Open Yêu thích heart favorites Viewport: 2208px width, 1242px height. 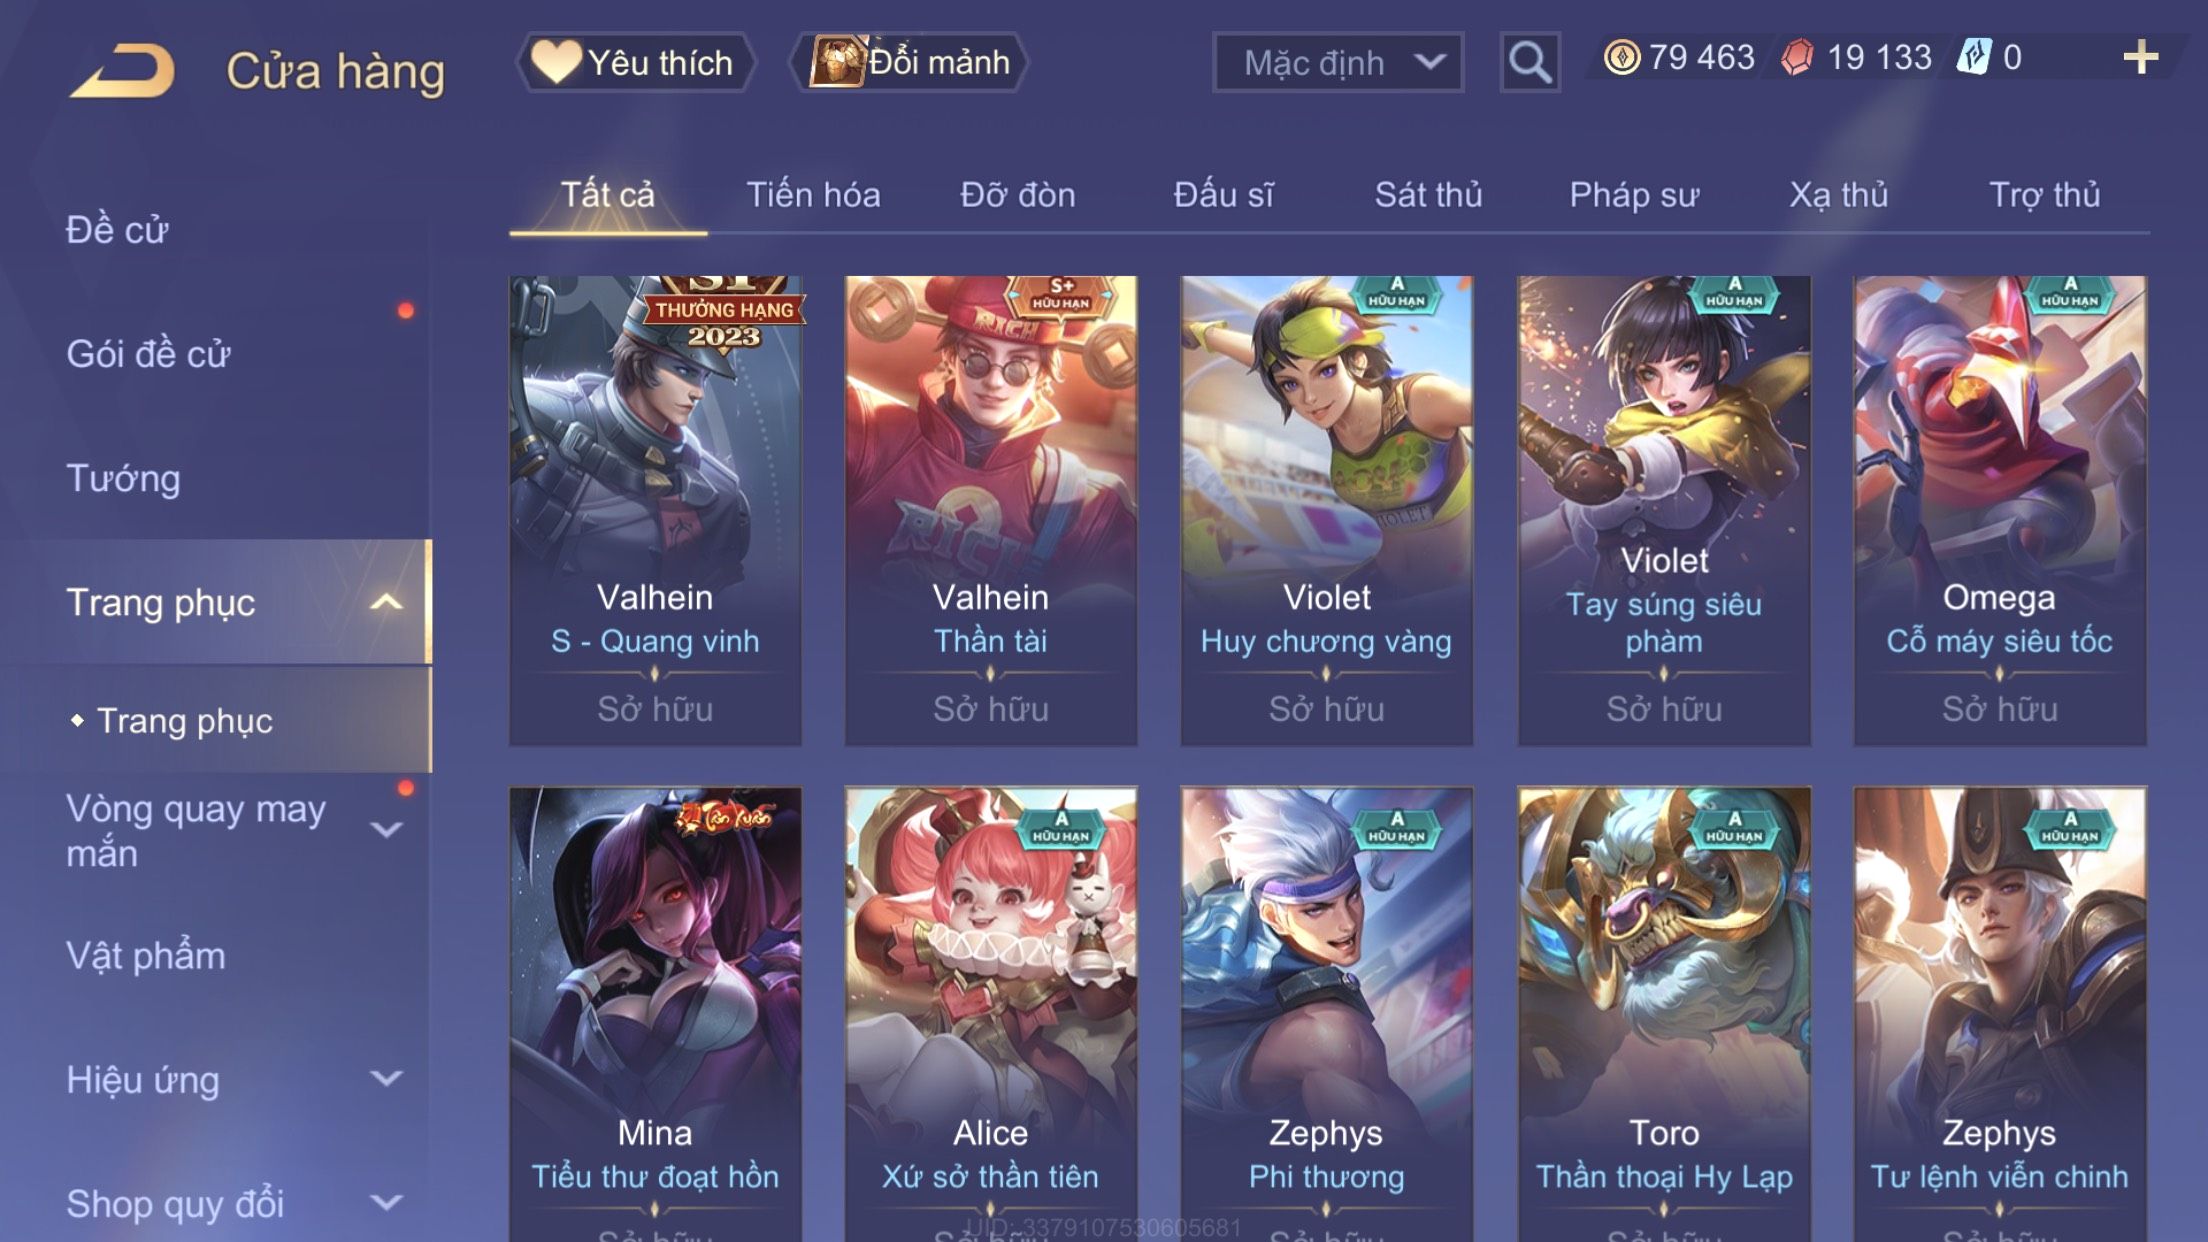pyautogui.click(x=634, y=62)
